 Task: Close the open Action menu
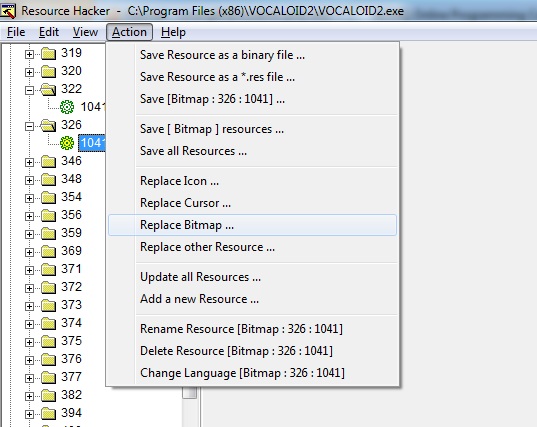click(x=129, y=32)
